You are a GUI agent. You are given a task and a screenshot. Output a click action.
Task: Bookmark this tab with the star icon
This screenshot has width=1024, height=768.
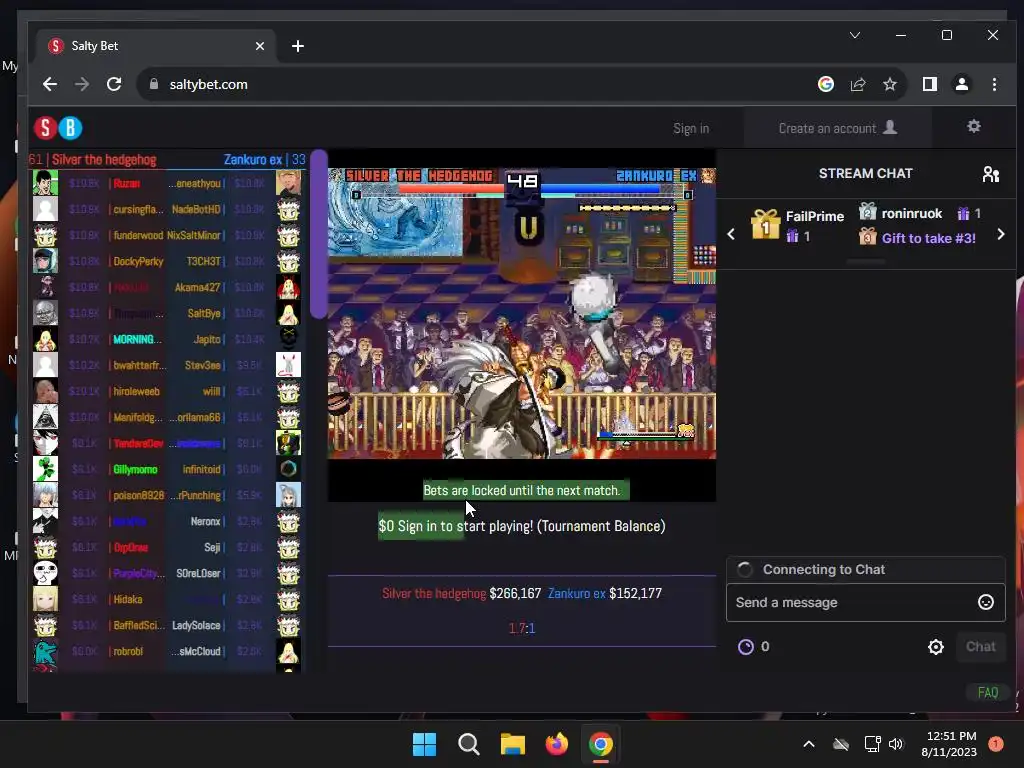pyautogui.click(x=889, y=84)
